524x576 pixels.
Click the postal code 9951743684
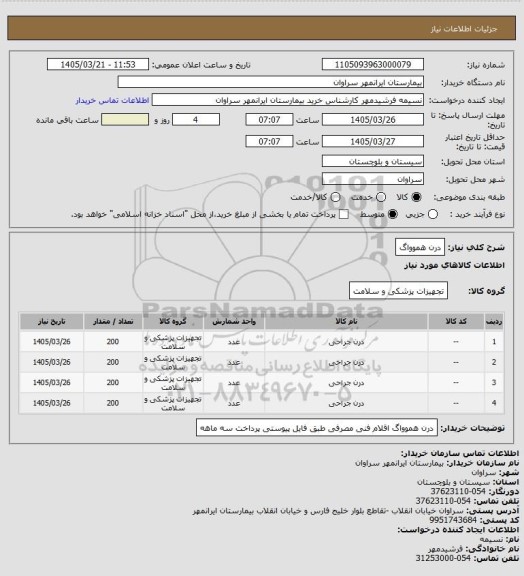pos(453,520)
